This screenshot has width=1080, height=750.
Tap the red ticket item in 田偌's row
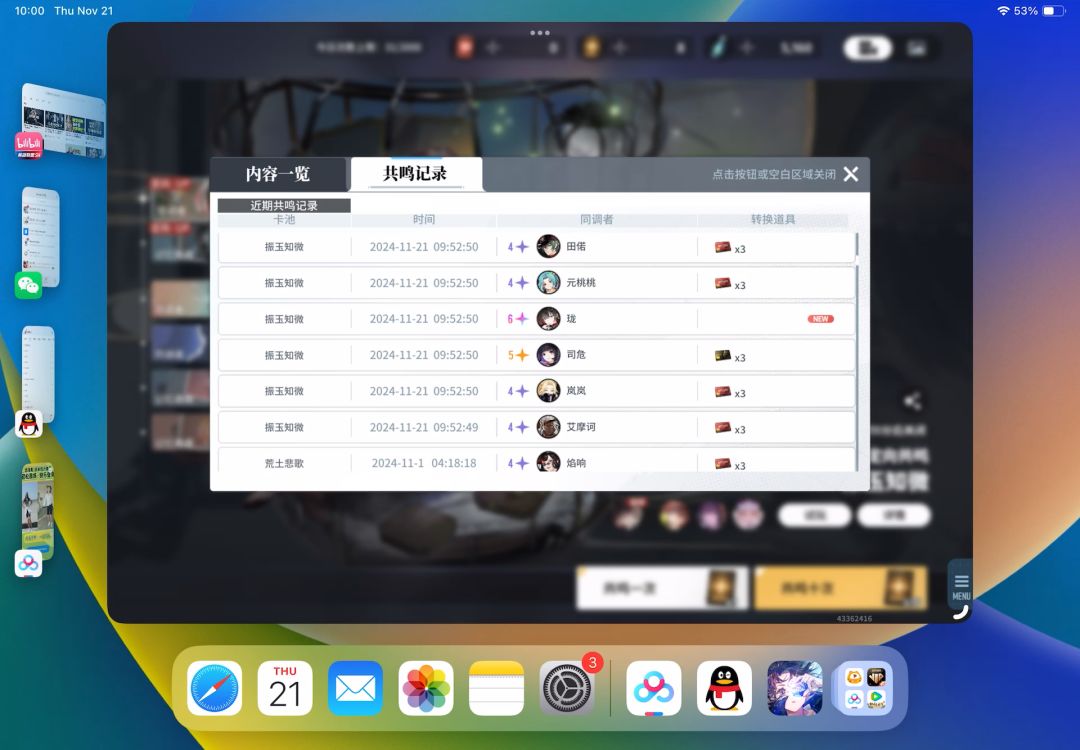click(723, 247)
